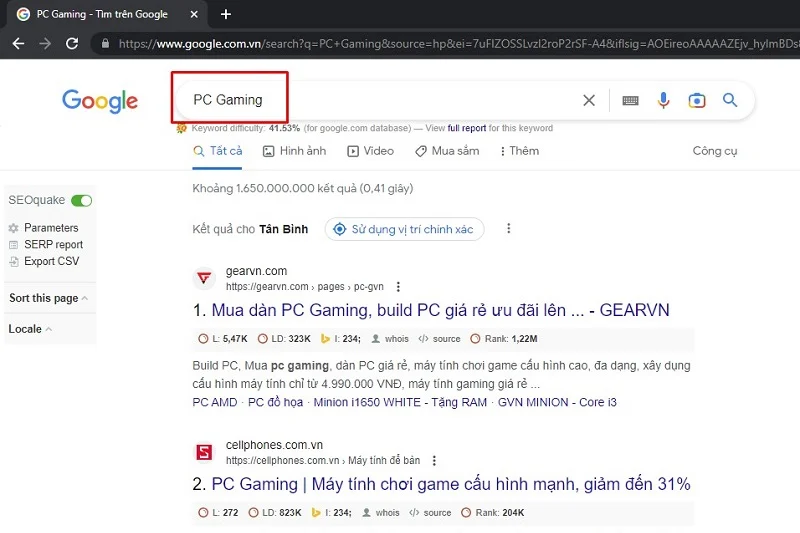Expand Sort this page

[x=48, y=298]
